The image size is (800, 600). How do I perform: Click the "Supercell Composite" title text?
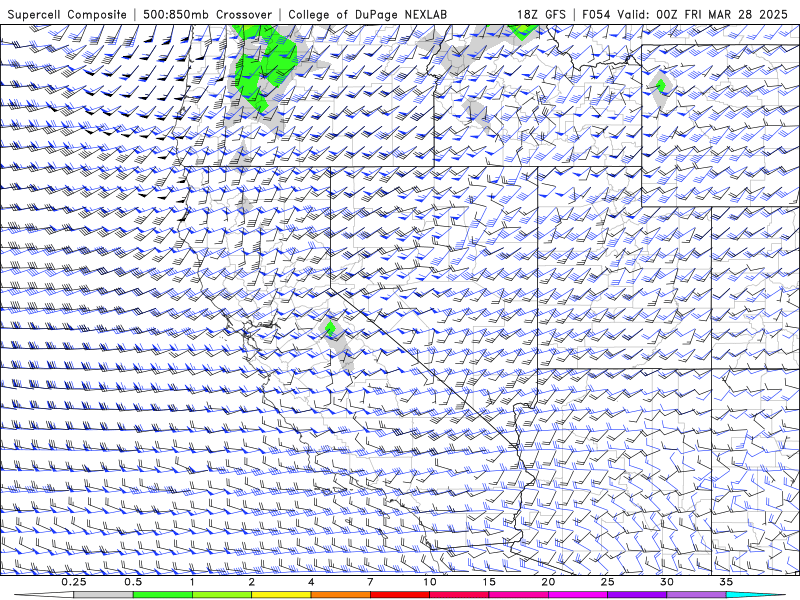coord(67,14)
